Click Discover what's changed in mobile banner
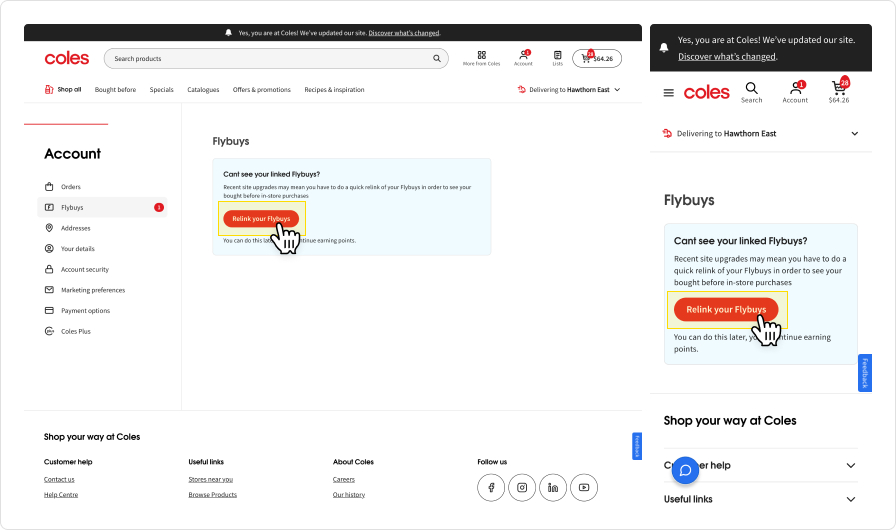 [727, 57]
